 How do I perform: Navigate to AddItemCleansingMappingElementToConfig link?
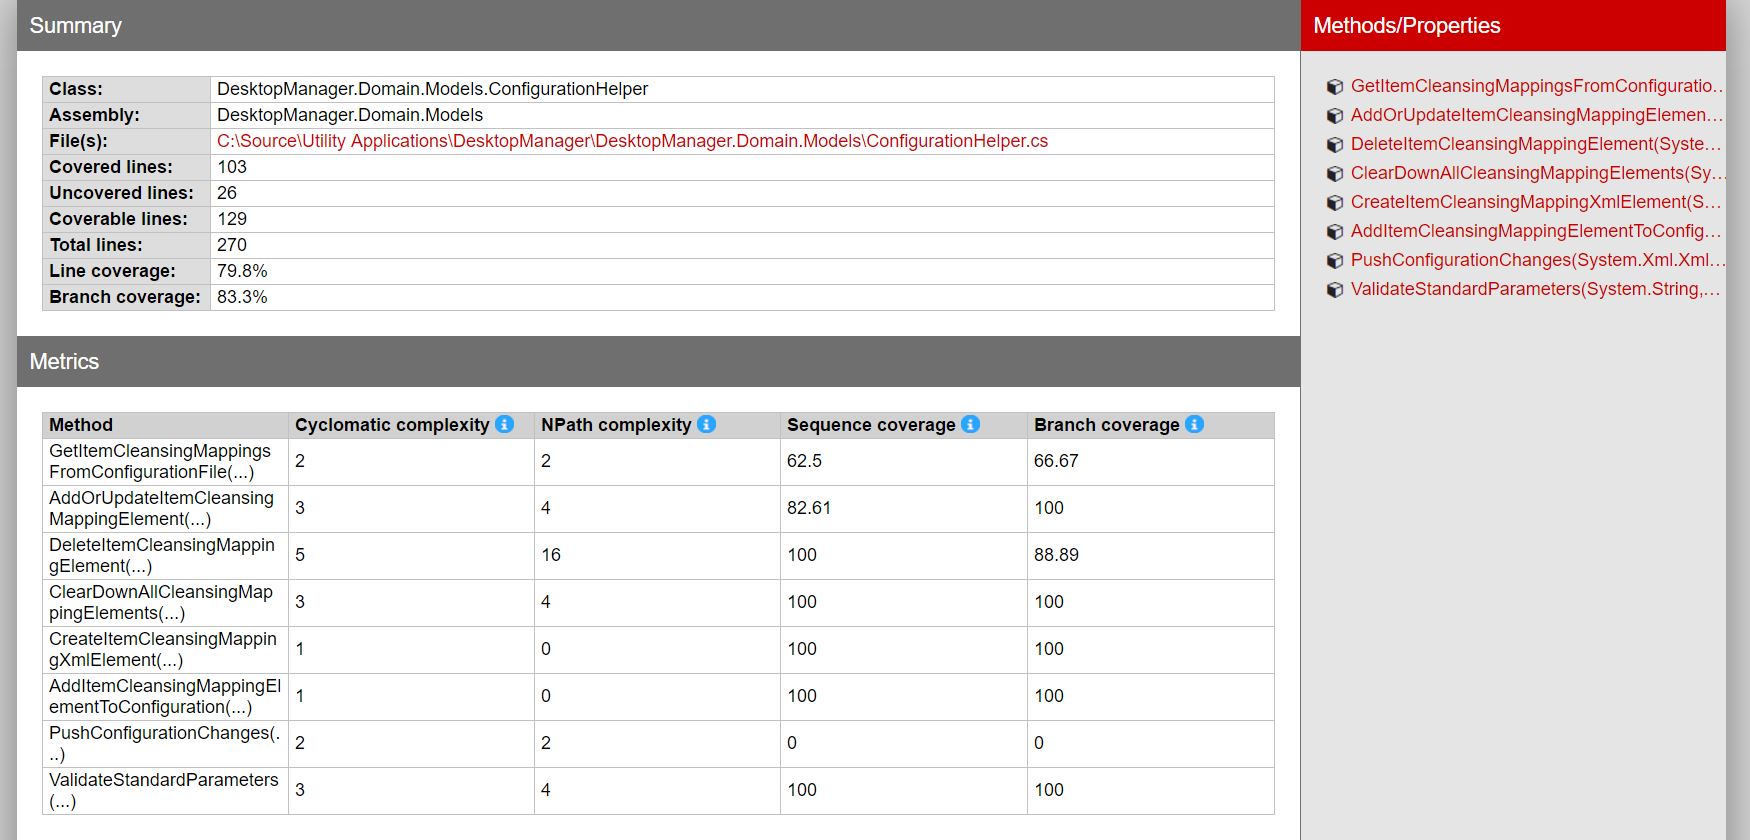coord(1535,231)
